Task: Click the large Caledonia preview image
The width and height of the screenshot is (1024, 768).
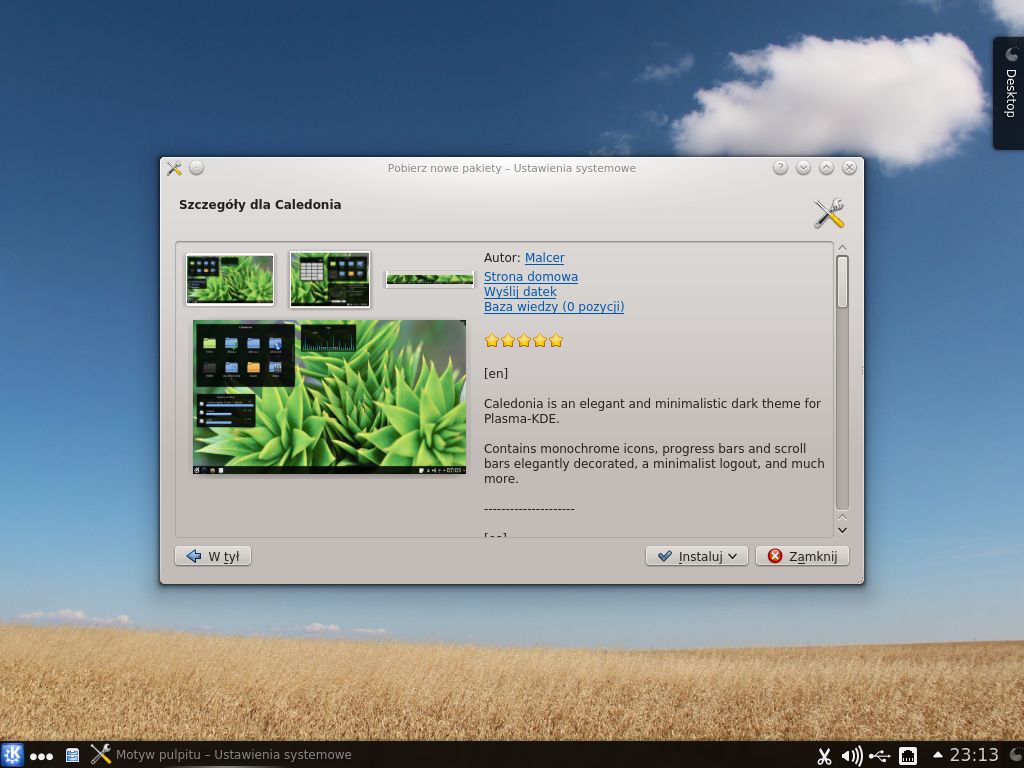Action: [330, 397]
